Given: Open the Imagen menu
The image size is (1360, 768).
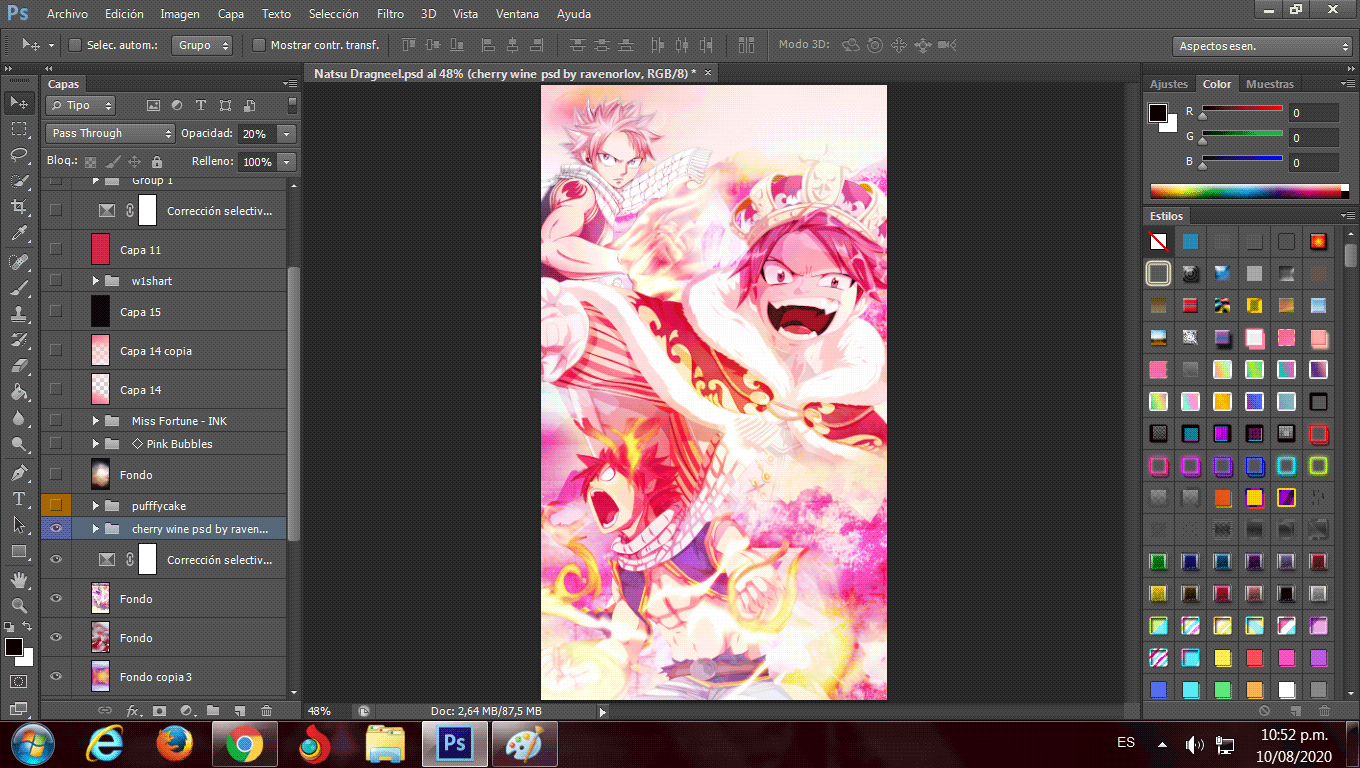Looking at the screenshot, I should (x=180, y=14).
